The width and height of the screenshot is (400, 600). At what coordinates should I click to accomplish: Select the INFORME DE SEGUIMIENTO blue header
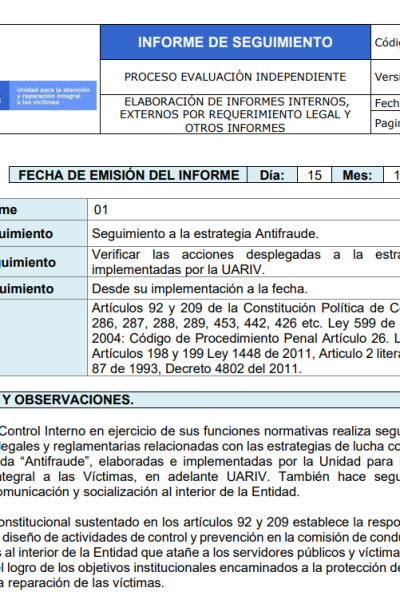[x=235, y=42]
